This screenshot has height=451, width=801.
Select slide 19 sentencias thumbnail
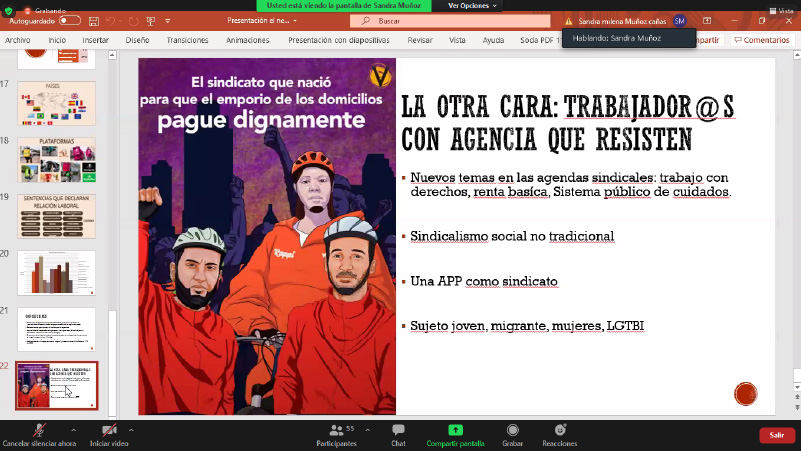[56, 216]
